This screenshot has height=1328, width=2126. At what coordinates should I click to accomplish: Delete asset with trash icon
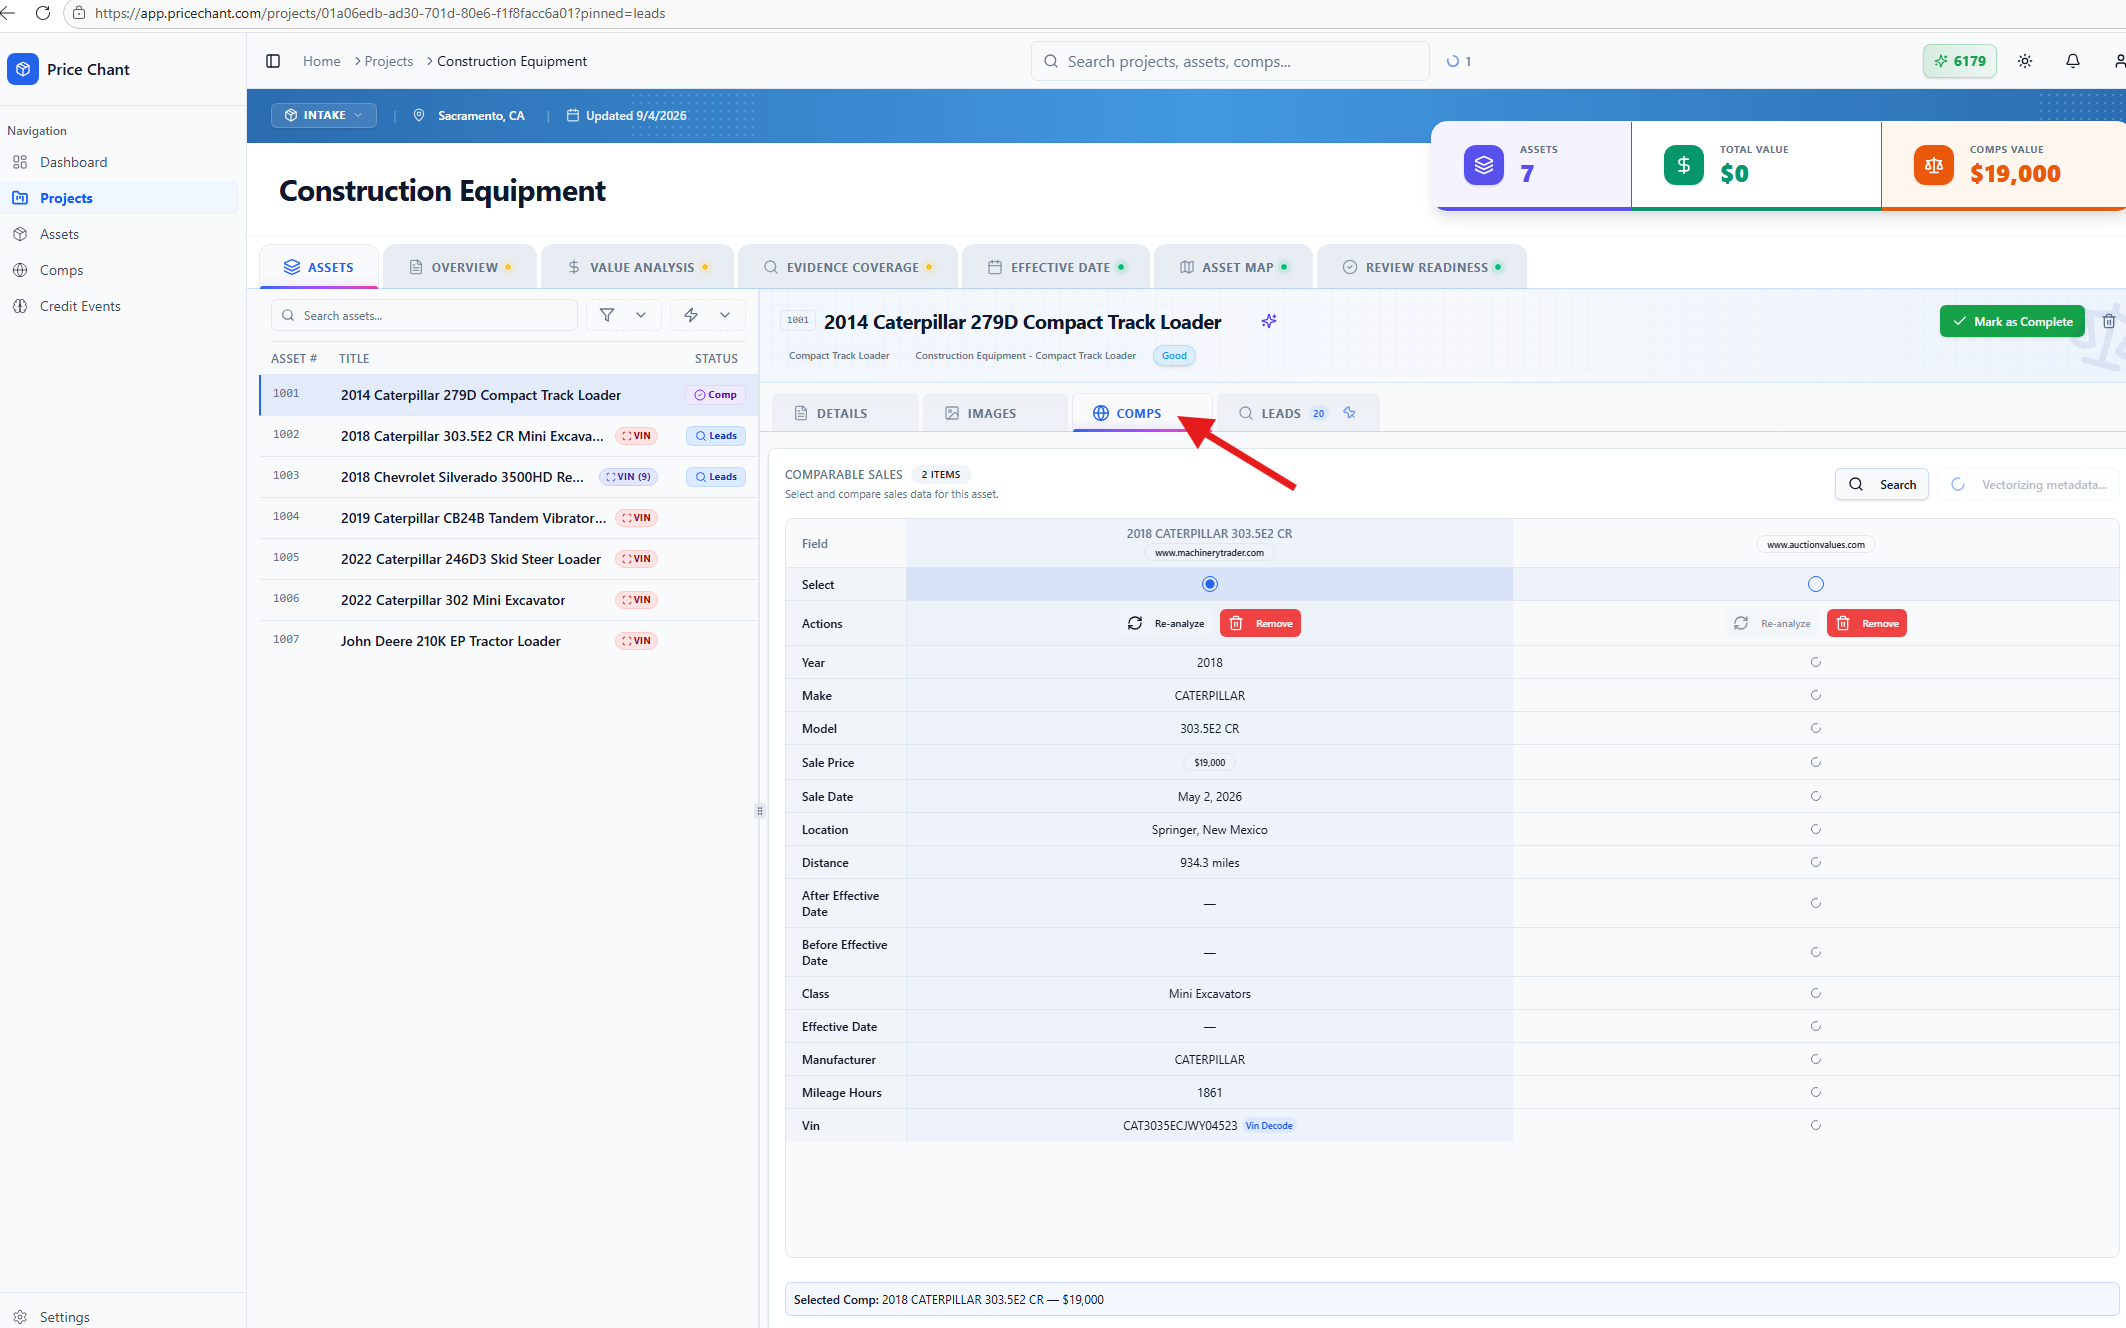pos(2109,321)
